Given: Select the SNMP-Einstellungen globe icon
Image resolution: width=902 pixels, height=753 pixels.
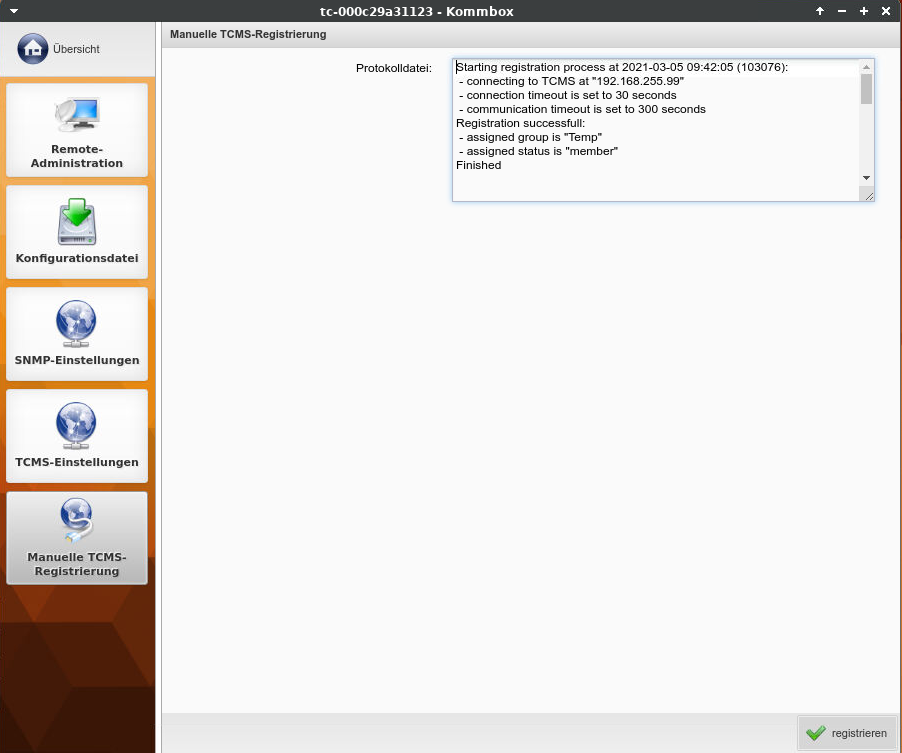Looking at the screenshot, I should [x=77, y=323].
